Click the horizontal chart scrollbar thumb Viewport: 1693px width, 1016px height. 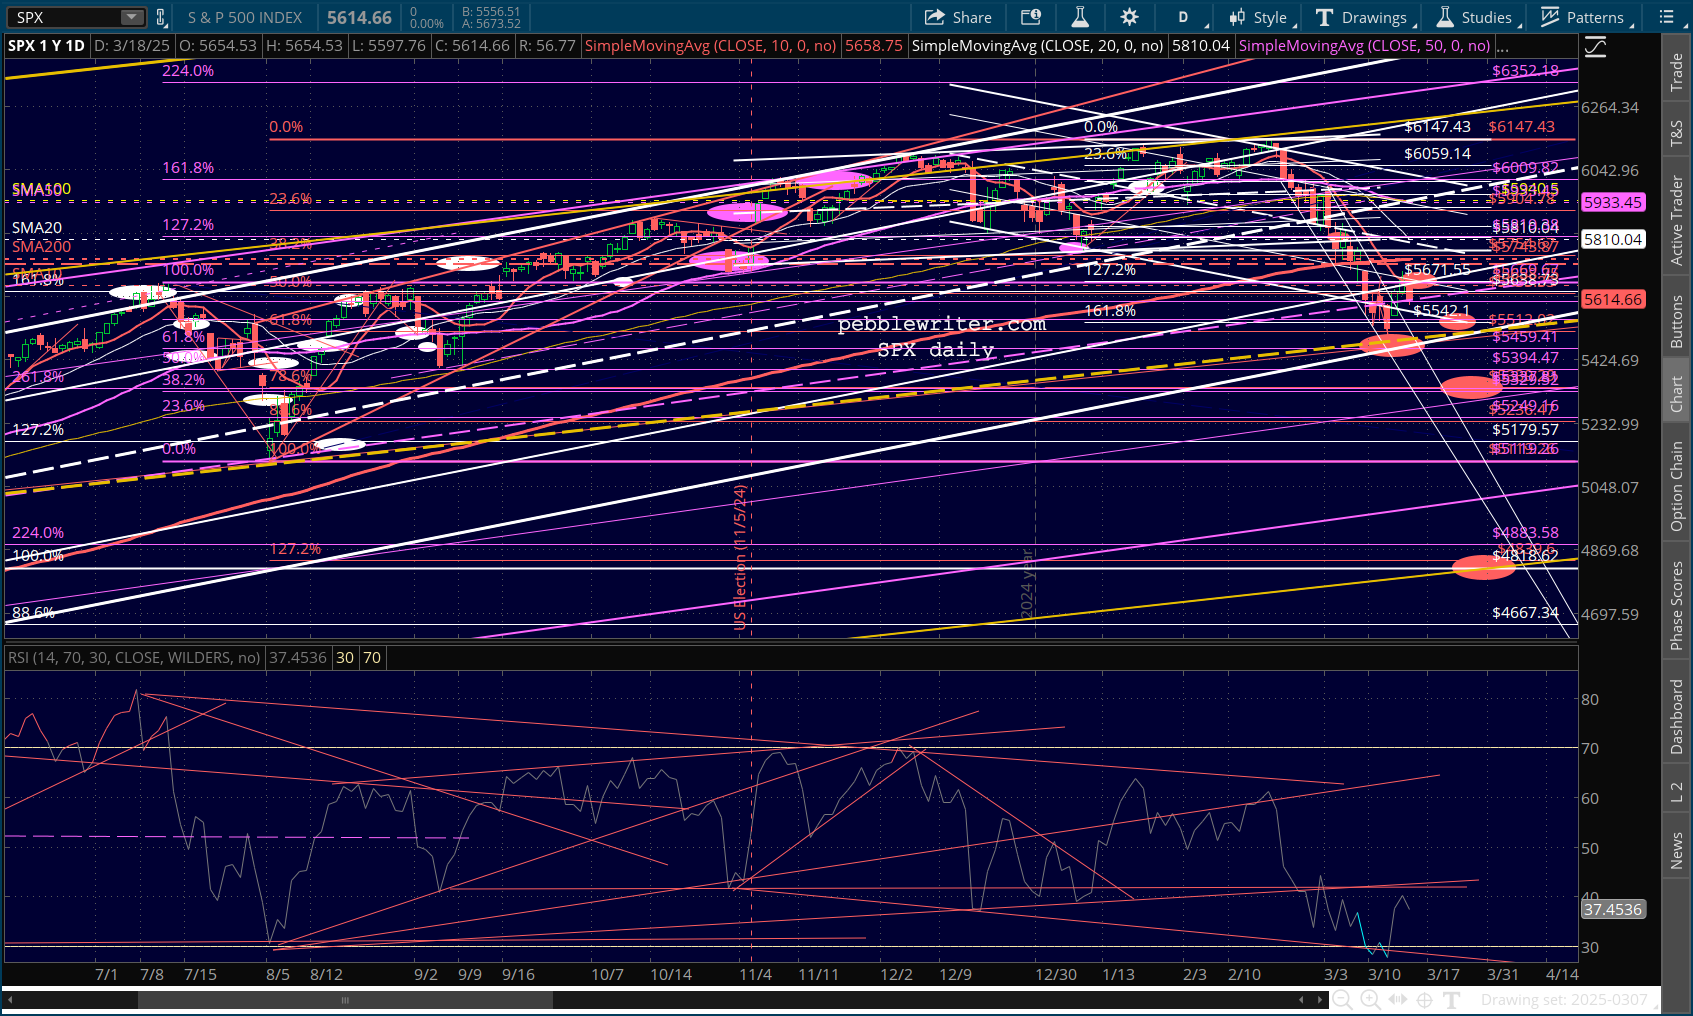[345, 999]
